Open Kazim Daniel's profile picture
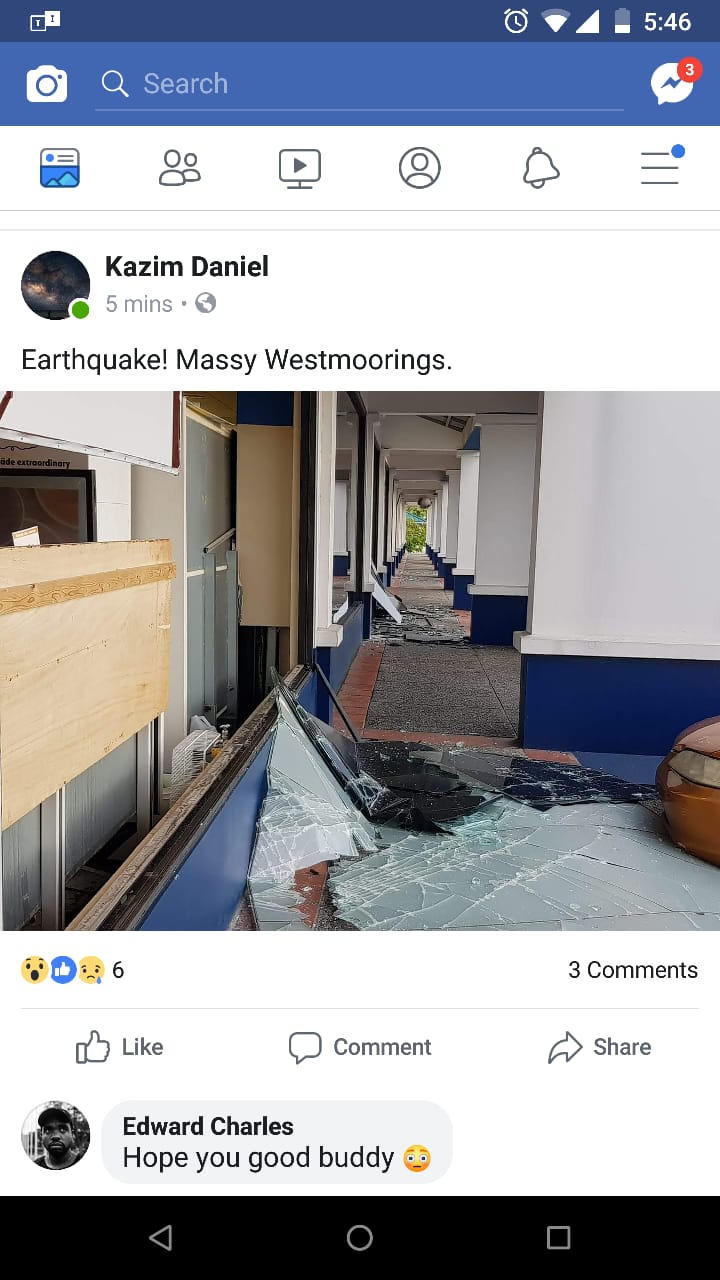This screenshot has width=720, height=1280. [x=56, y=285]
